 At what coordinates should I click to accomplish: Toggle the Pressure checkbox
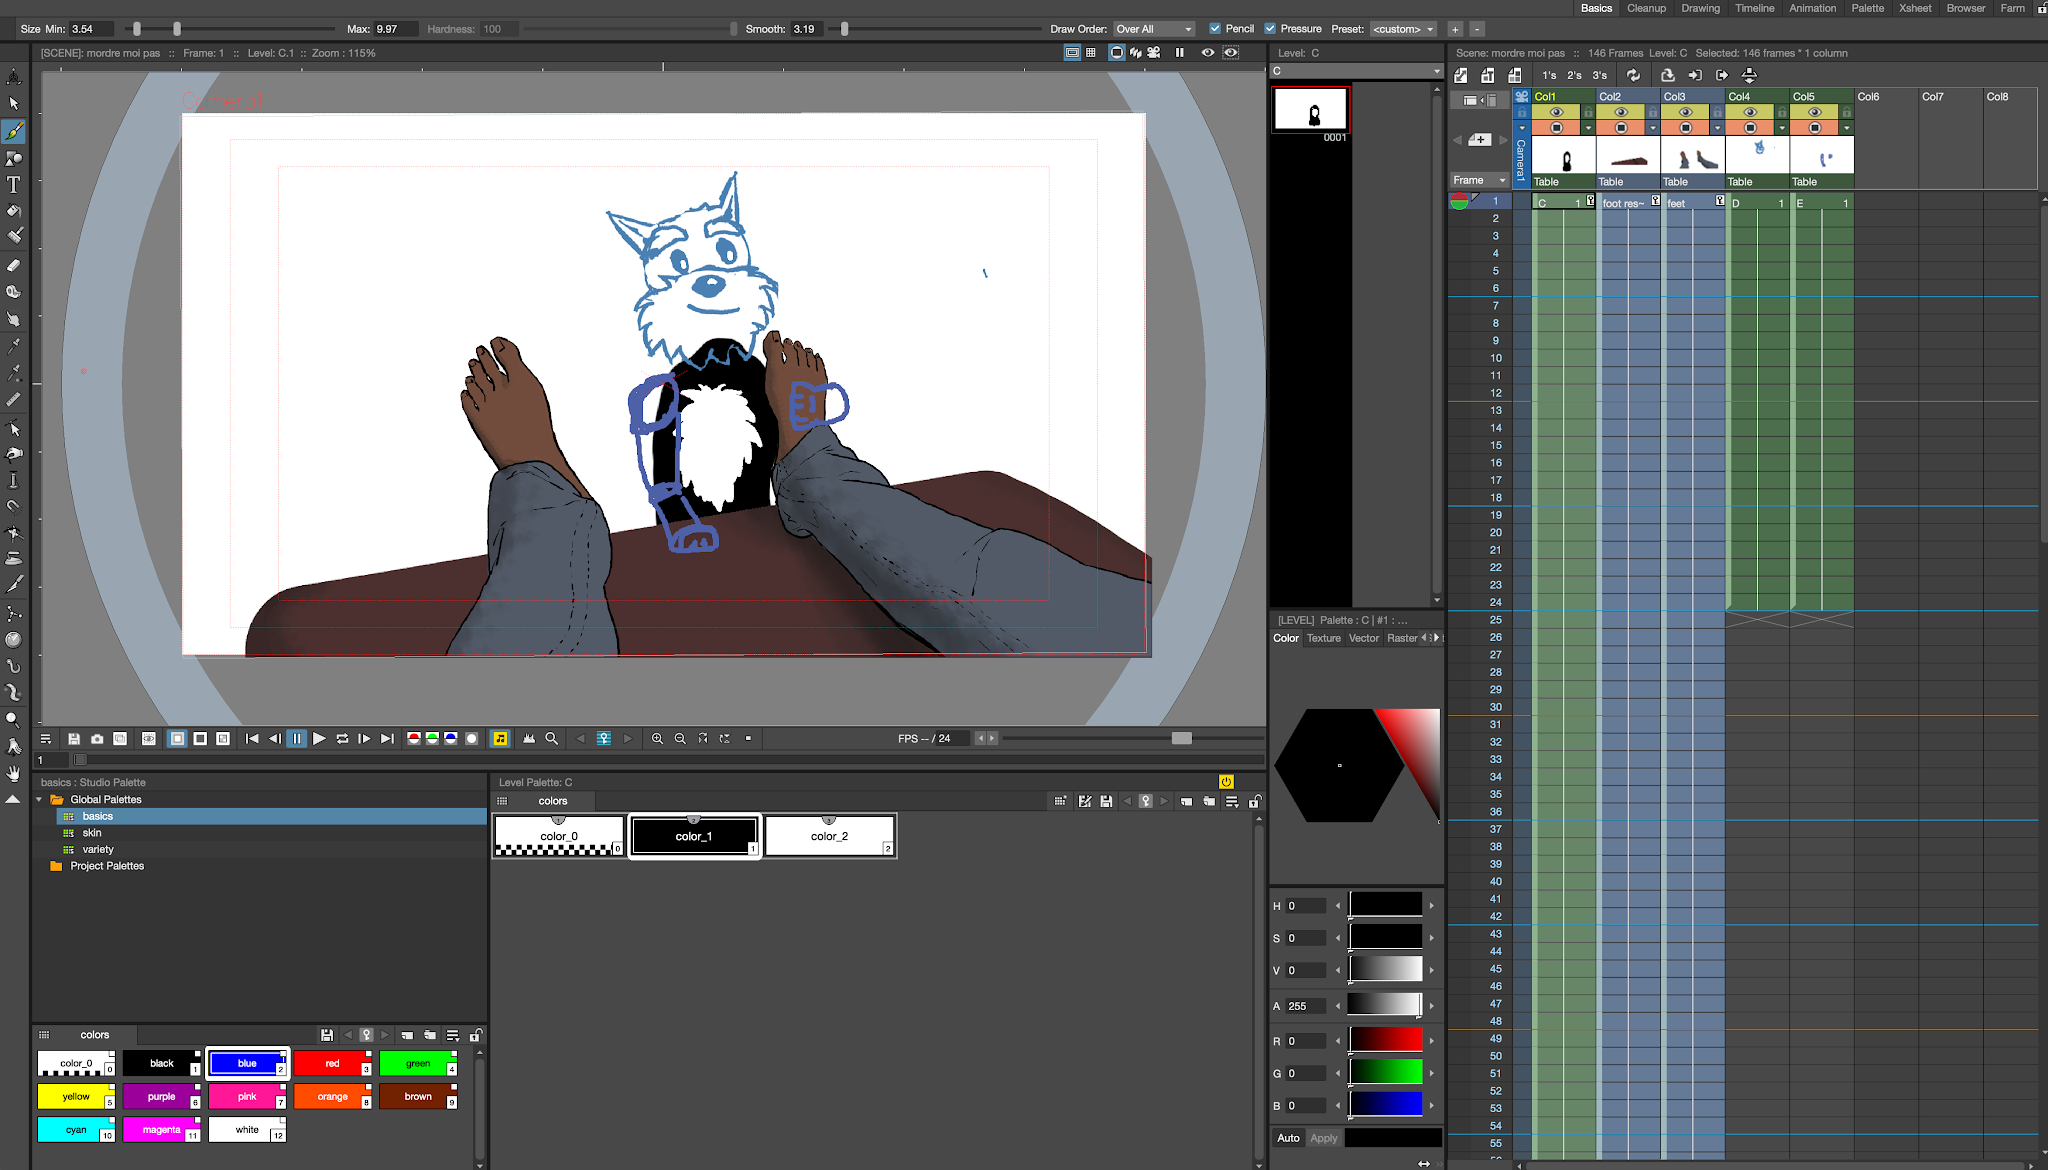point(1270,29)
